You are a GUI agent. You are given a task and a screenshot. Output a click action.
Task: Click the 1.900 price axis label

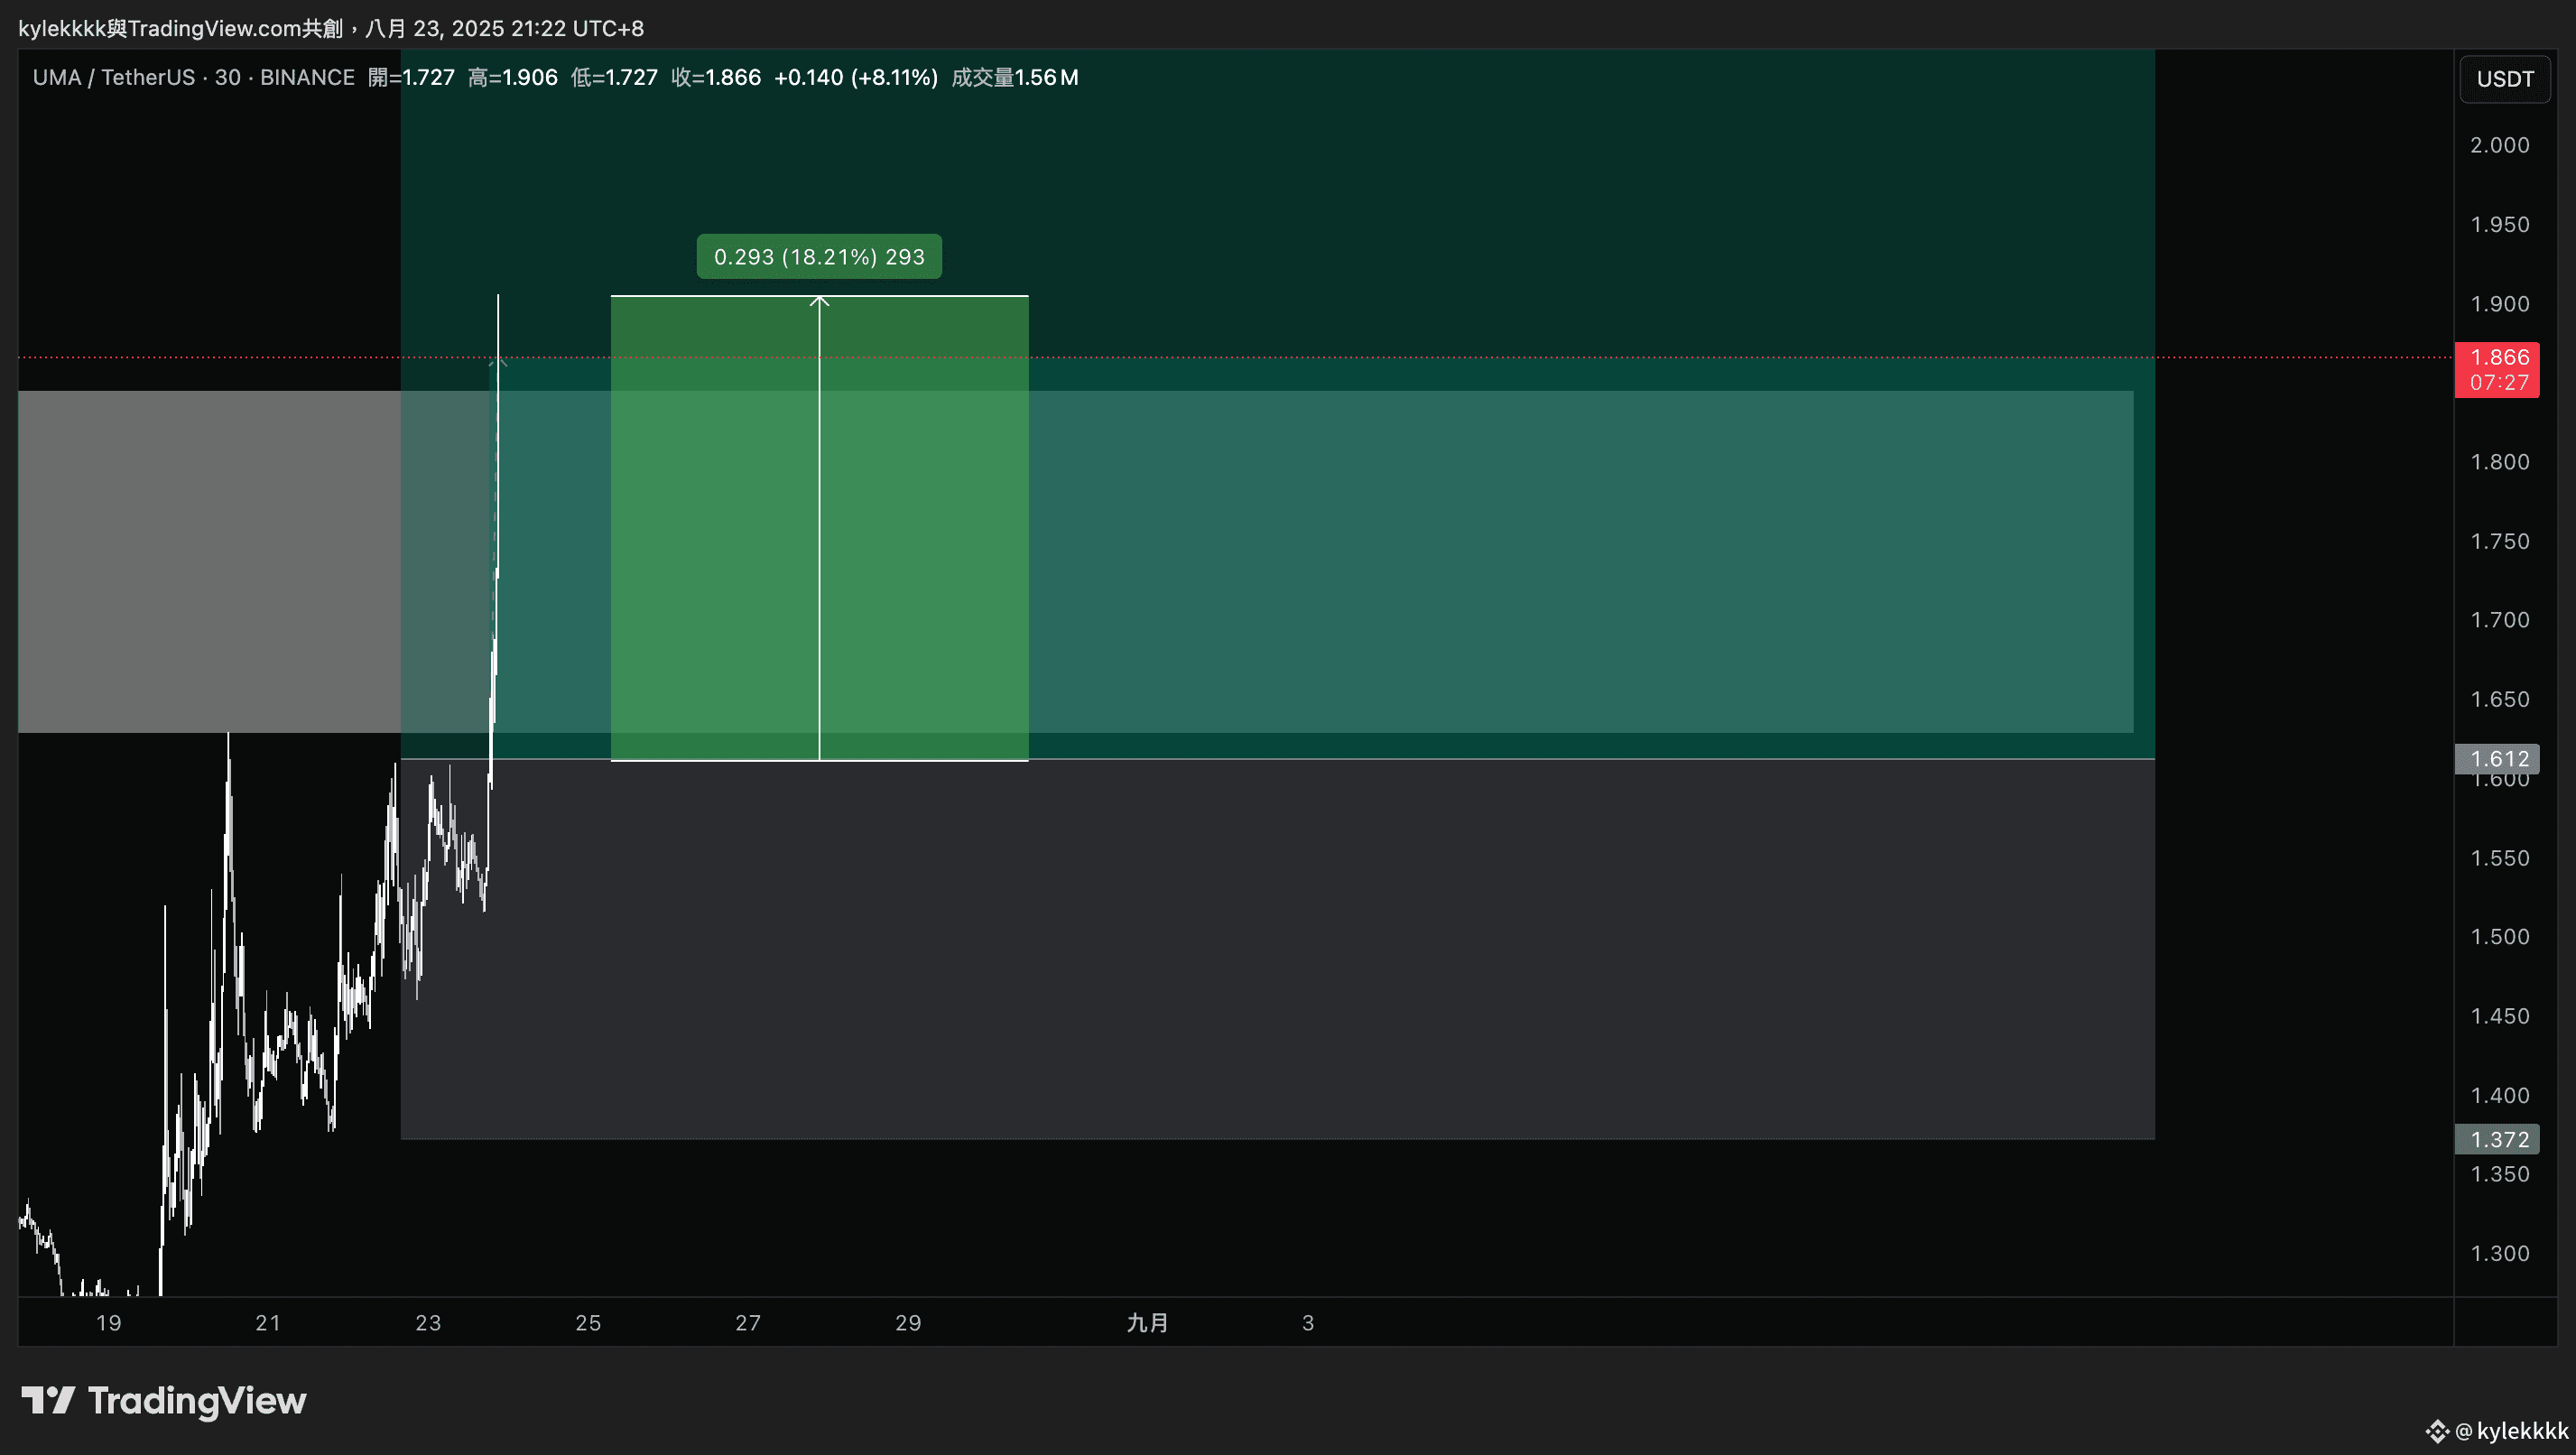[2499, 304]
